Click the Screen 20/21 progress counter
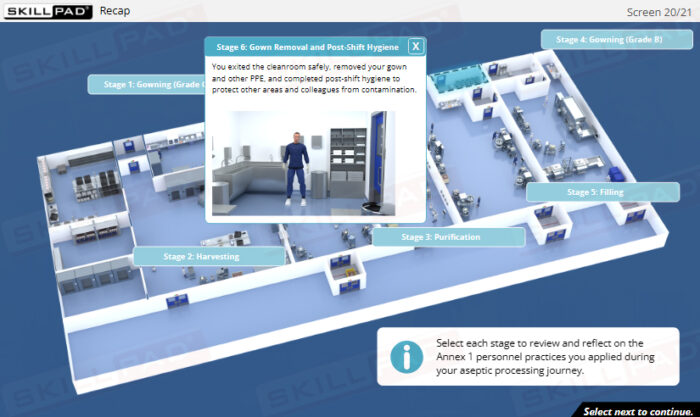This screenshot has height=417, width=700. (658, 12)
